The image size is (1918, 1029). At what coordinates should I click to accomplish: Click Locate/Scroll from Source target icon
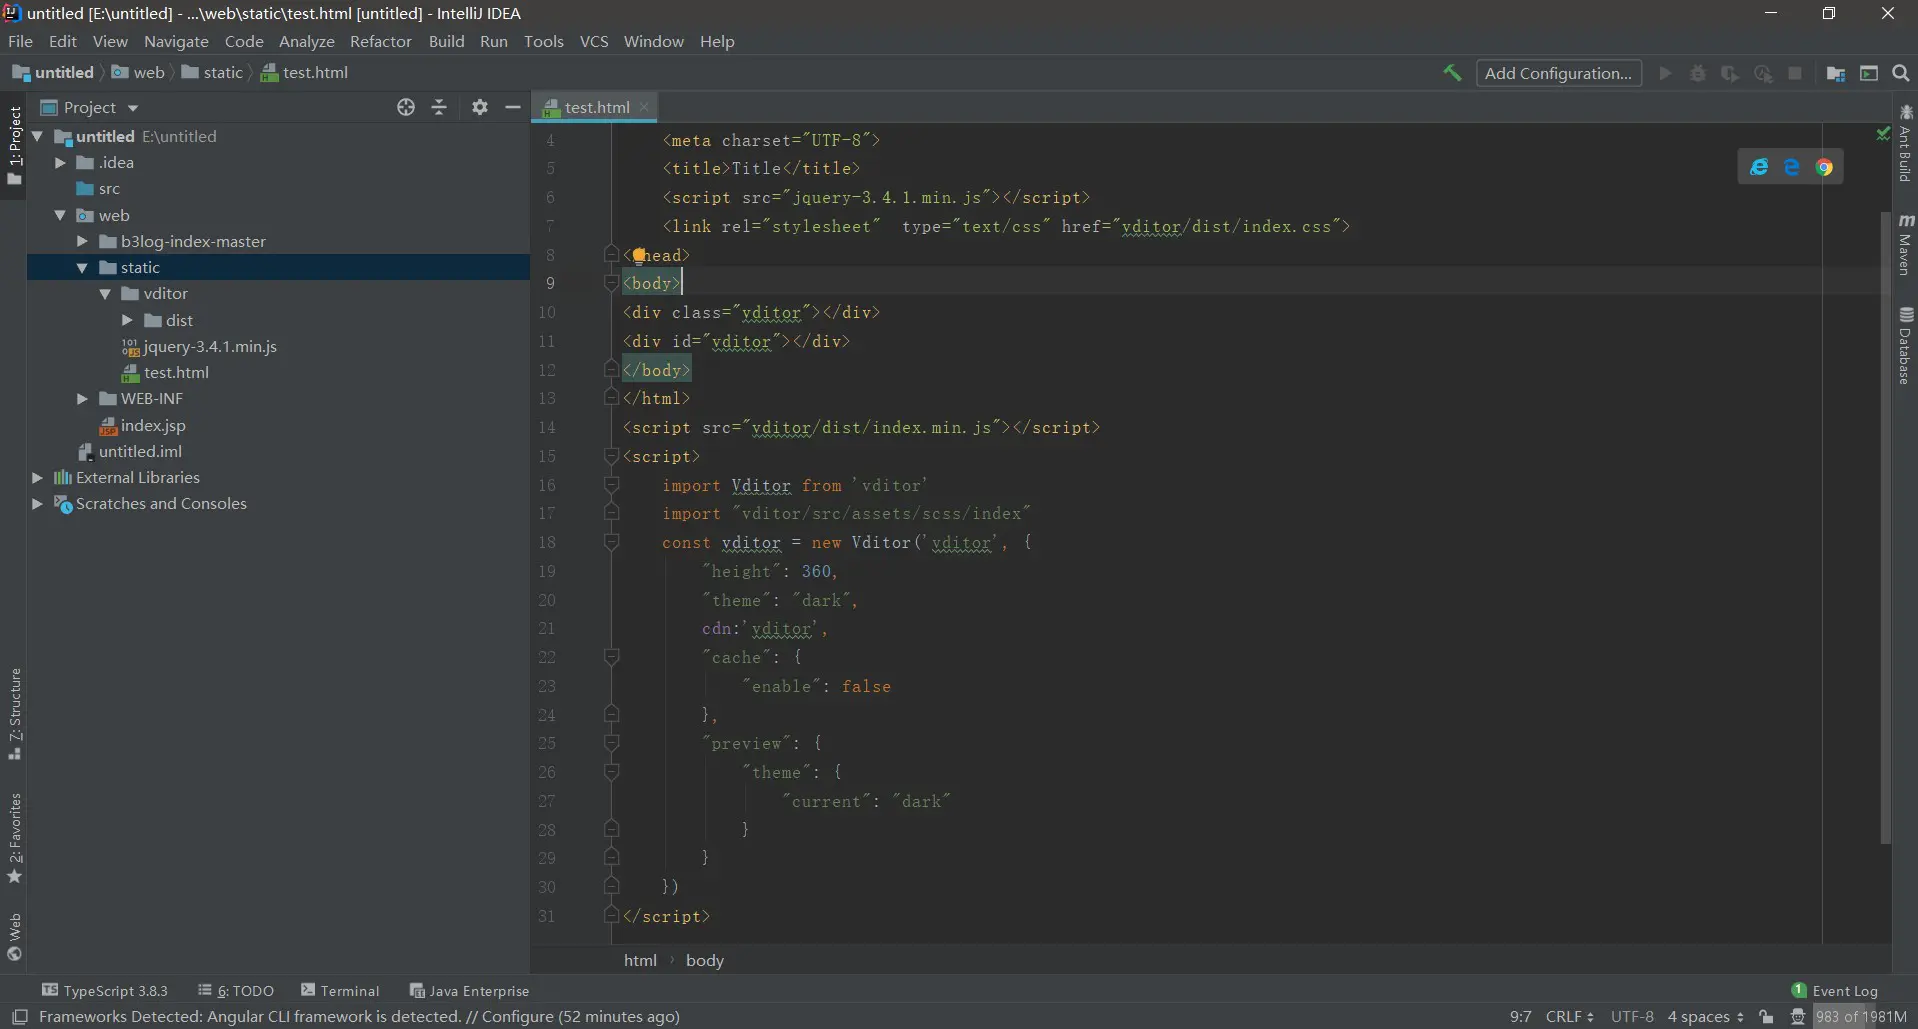point(405,107)
